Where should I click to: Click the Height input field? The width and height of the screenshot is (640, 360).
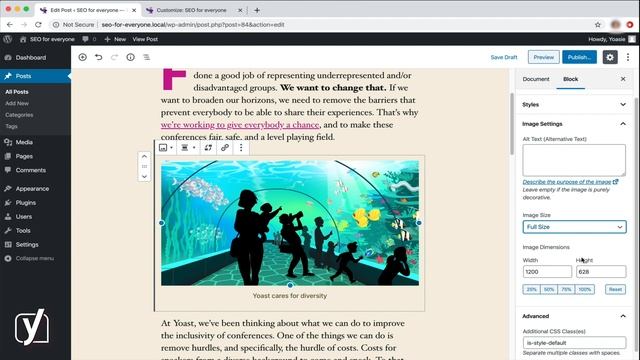[601, 271]
